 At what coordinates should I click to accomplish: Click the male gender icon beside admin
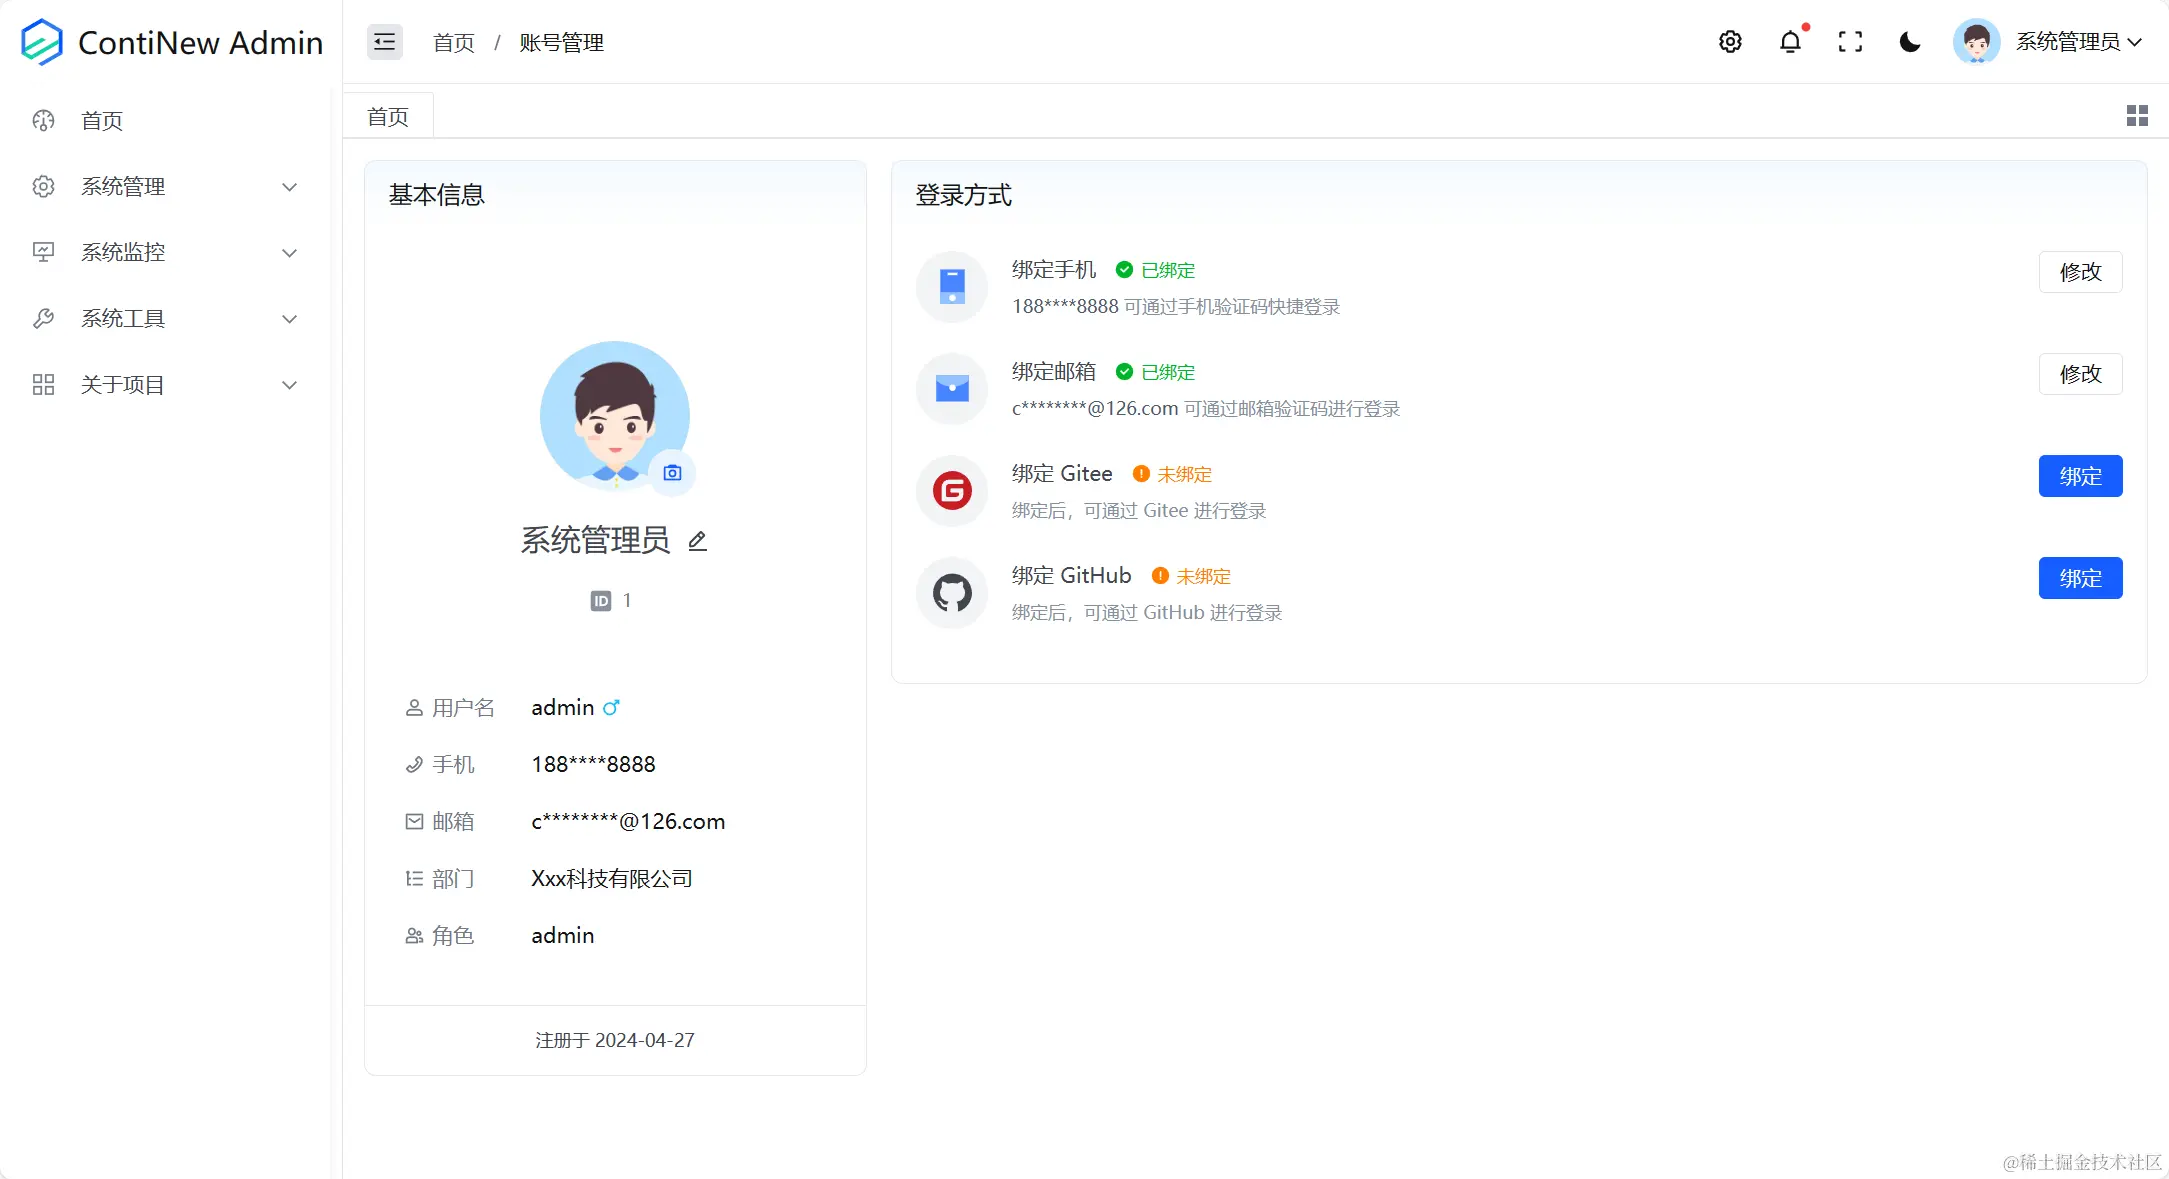[x=613, y=707]
